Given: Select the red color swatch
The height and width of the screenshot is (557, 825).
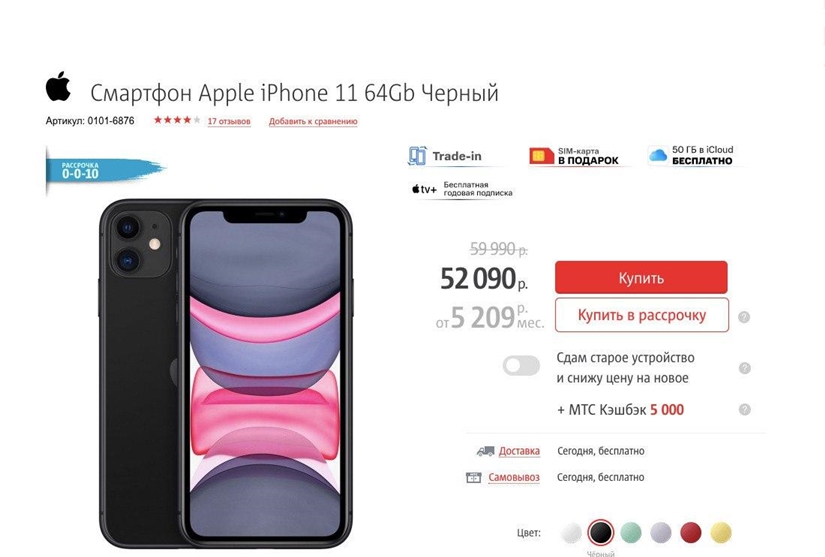Looking at the screenshot, I should (x=691, y=532).
